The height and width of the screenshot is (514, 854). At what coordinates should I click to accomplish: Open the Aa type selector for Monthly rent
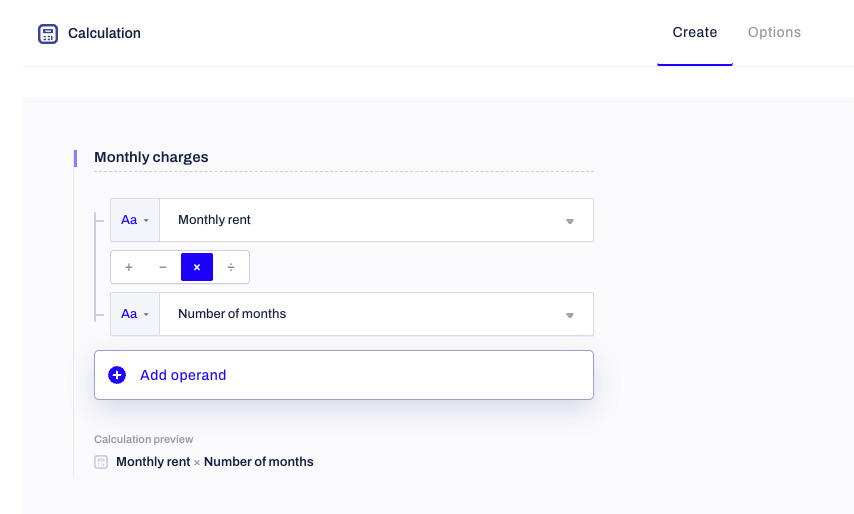tap(135, 220)
